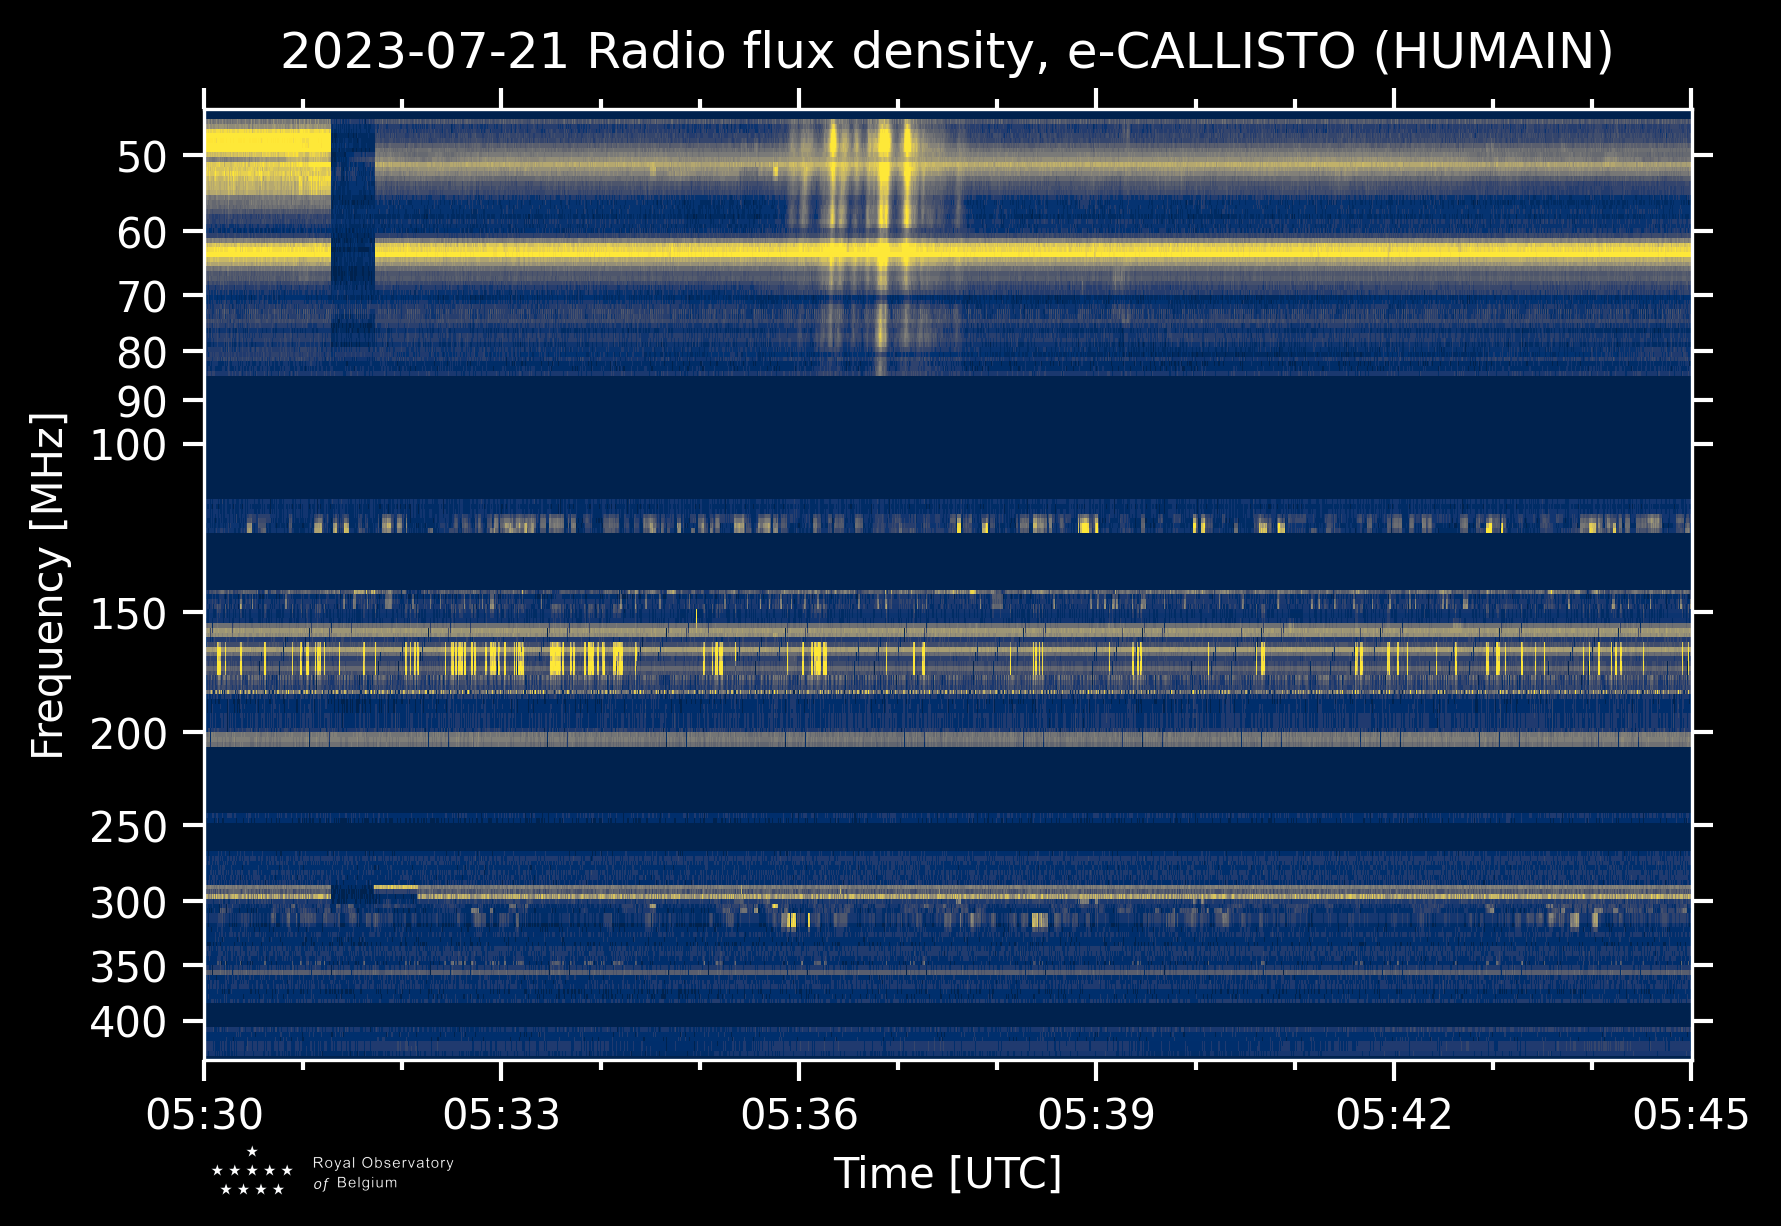Select the 05:33 time tick label
1781x1226 pixels.
tap(501, 1114)
